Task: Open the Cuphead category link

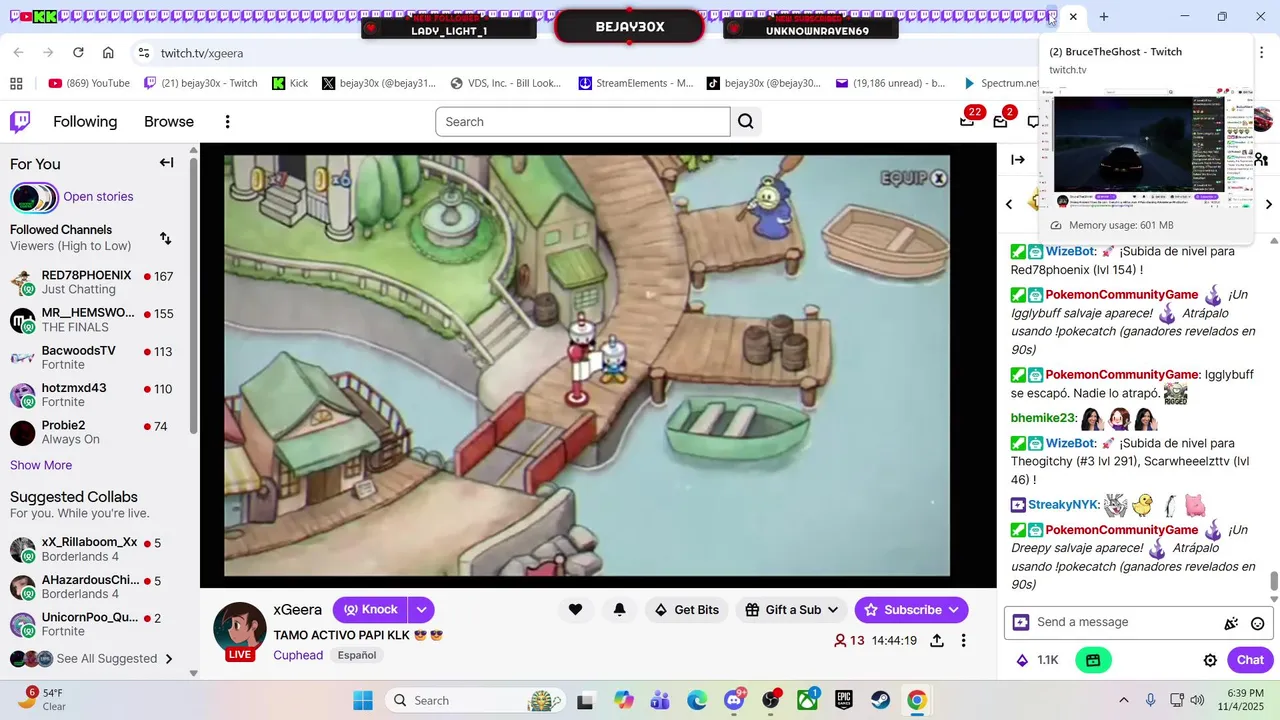Action: (298, 655)
